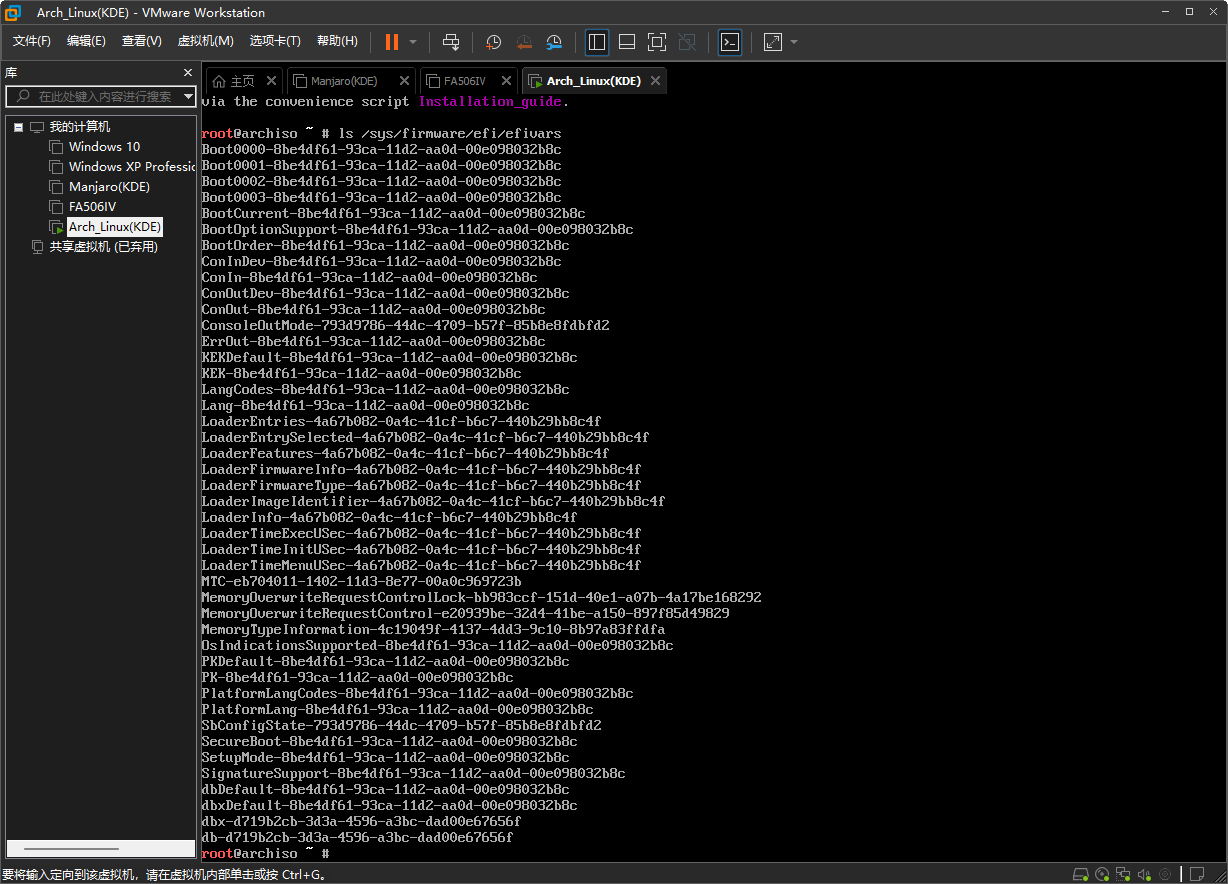This screenshot has width=1228, height=884.
Task: Select 我的计算机 in the library tree
Action: click(80, 127)
